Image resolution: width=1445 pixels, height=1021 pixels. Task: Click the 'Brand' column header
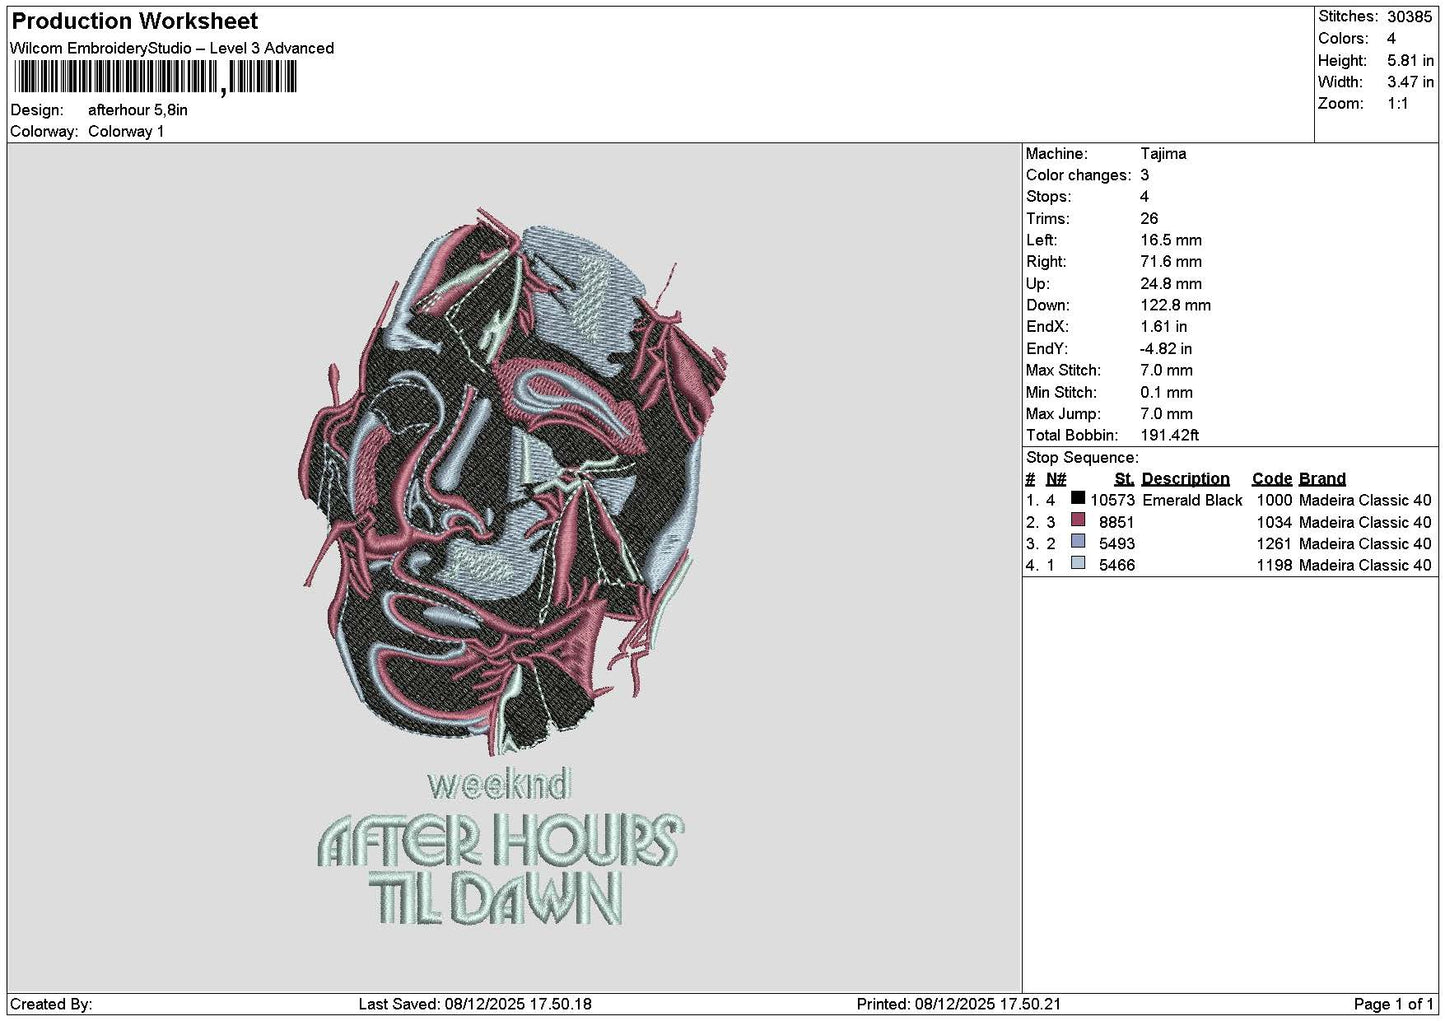tap(1322, 479)
